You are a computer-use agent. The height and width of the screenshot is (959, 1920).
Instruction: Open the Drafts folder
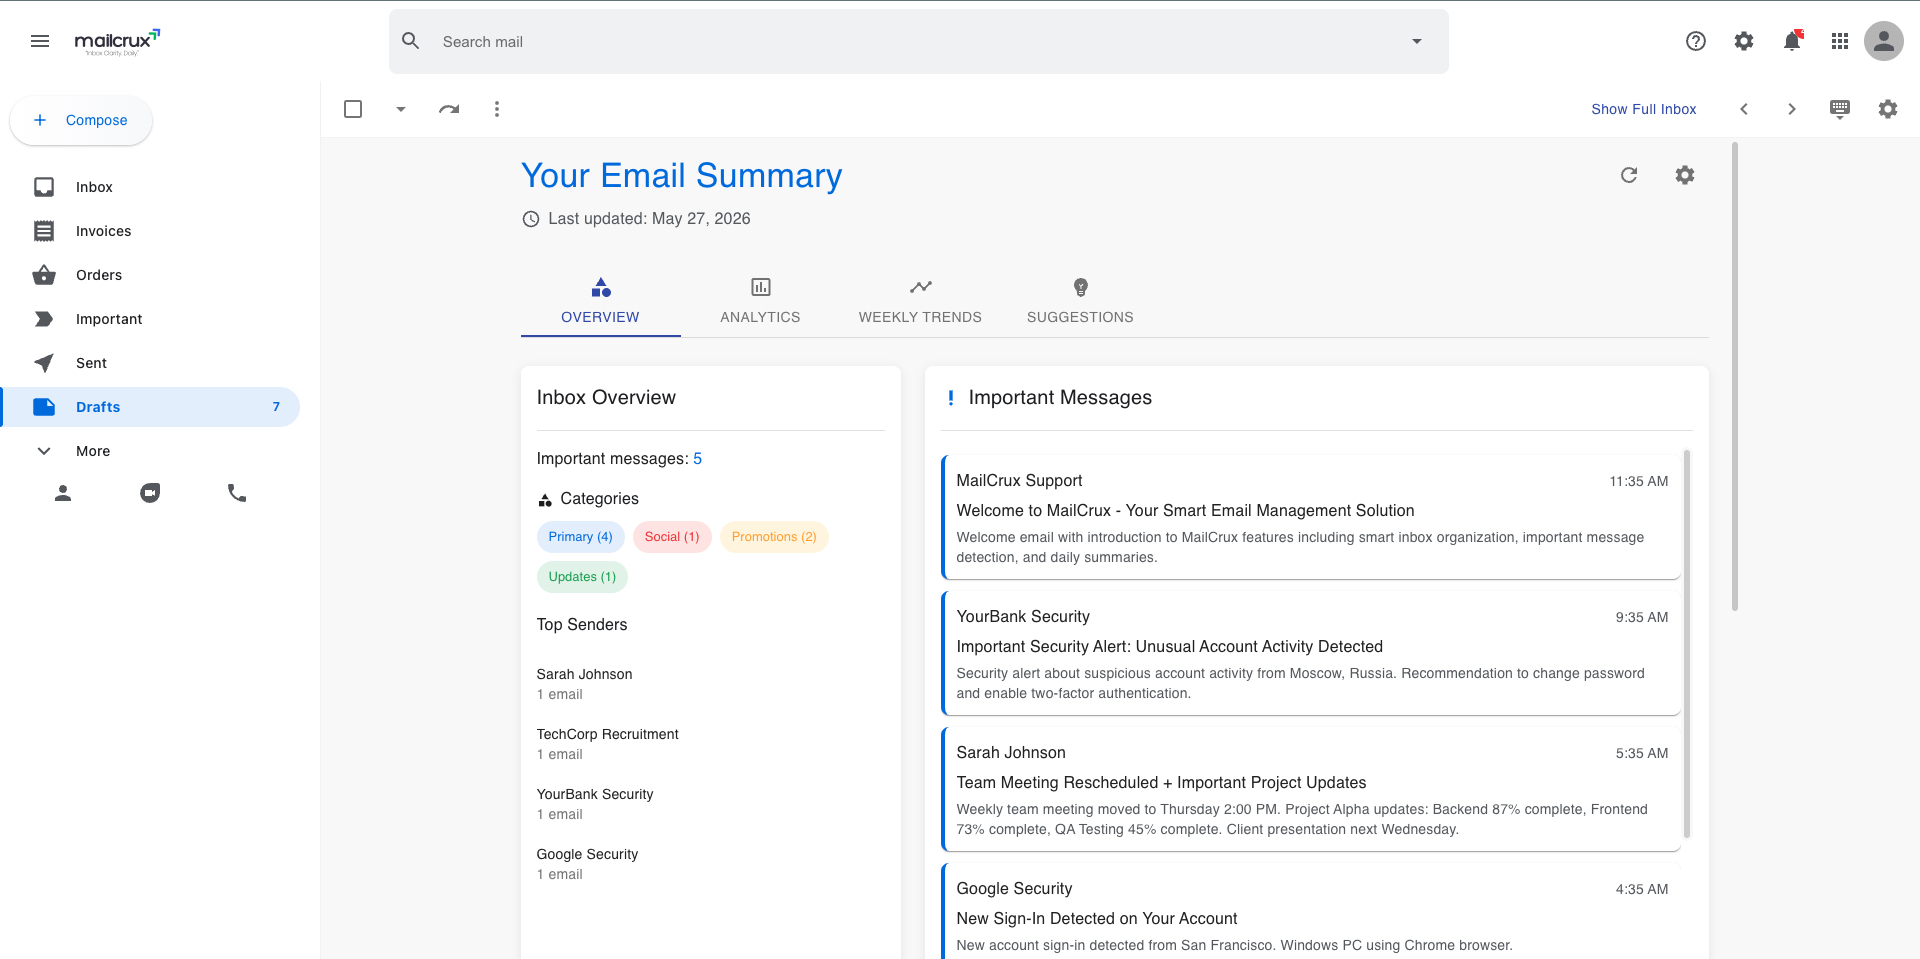[150, 407]
